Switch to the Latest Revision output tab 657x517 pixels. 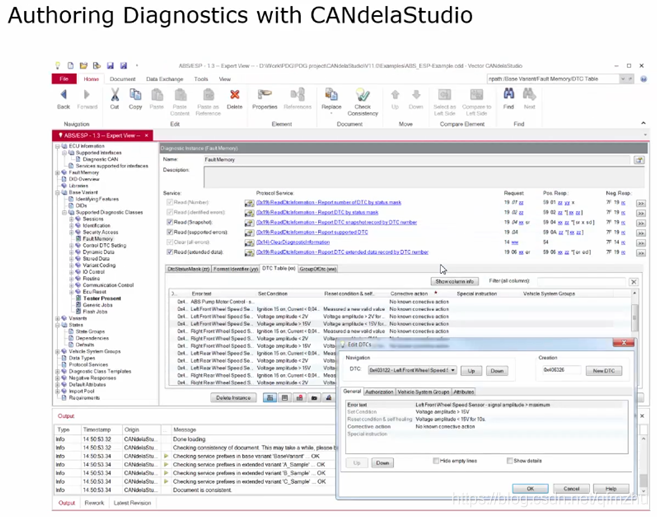(132, 503)
